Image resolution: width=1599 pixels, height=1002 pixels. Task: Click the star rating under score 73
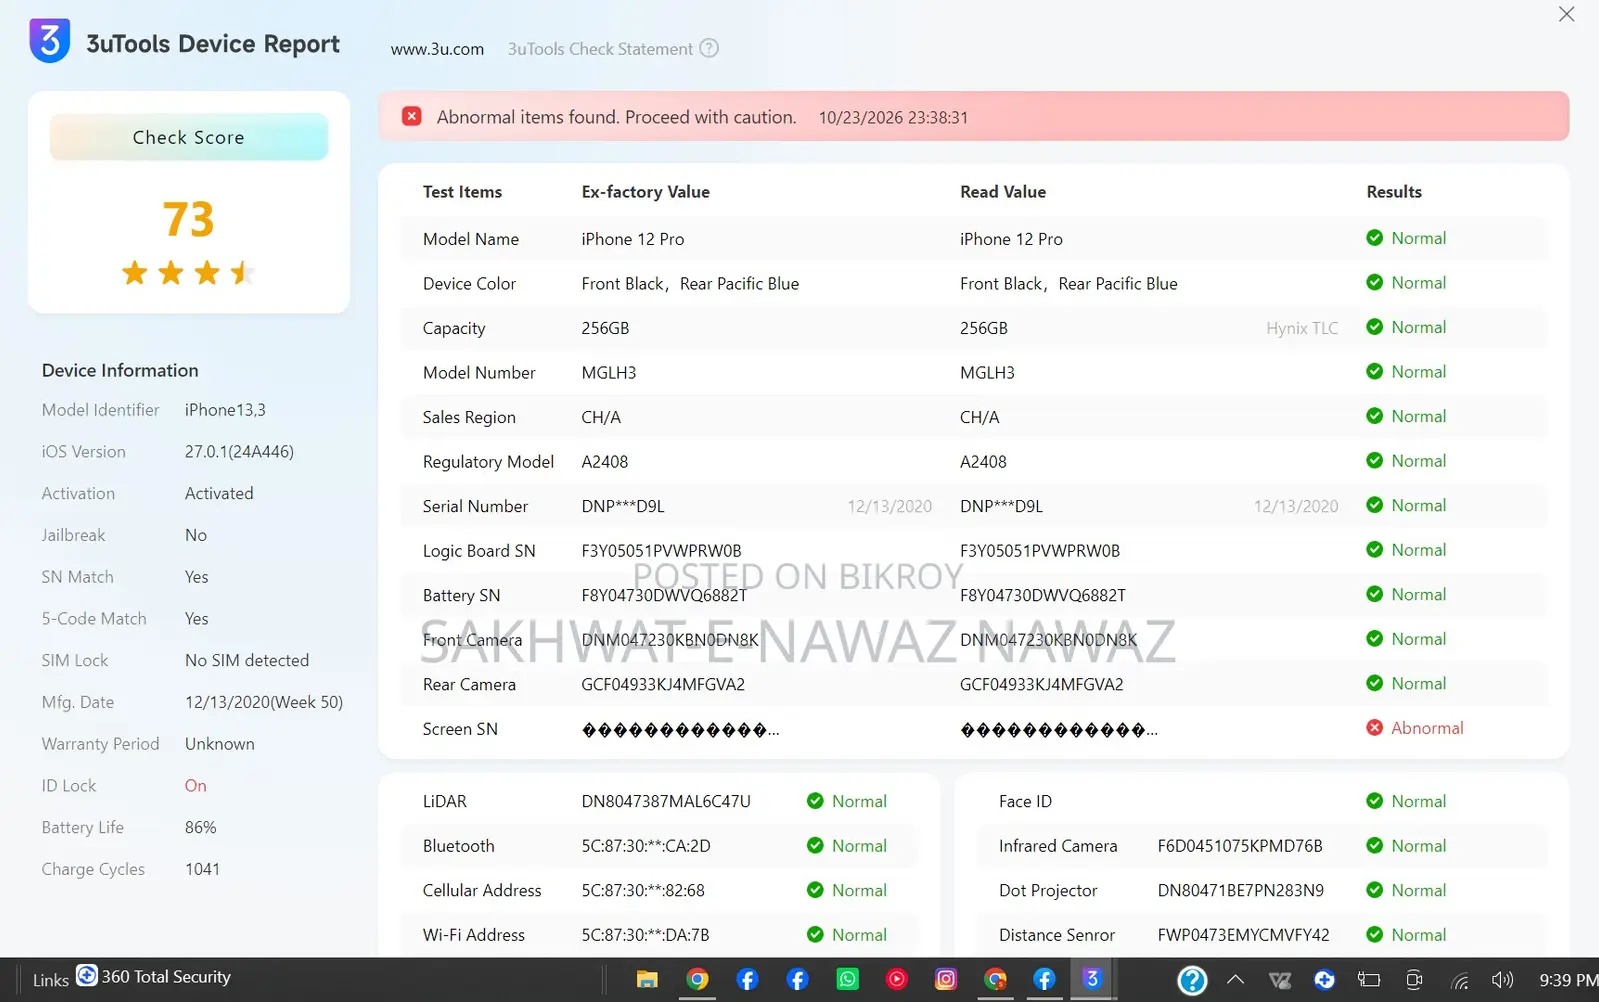point(188,272)
